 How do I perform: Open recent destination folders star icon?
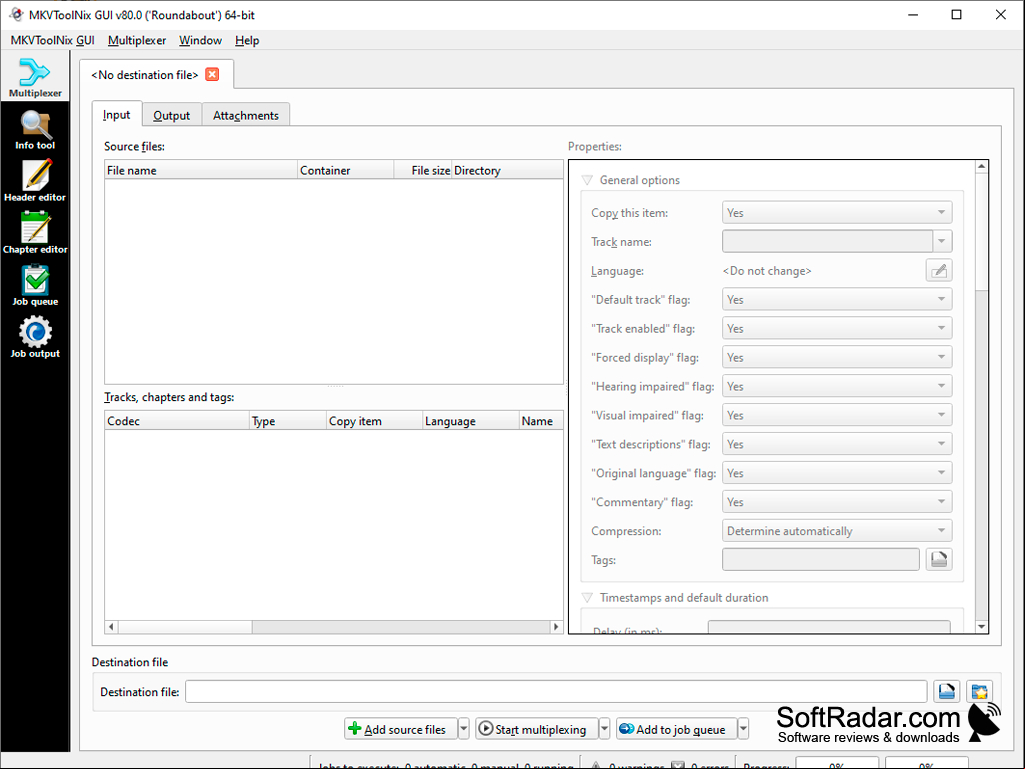pos(979,691)
